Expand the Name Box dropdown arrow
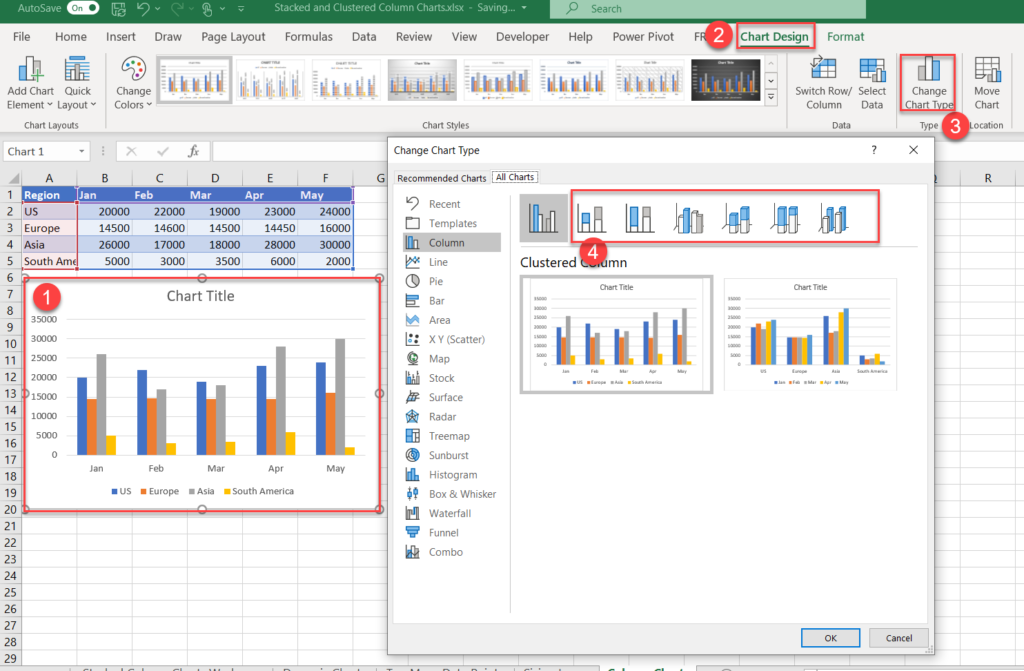Viewport: 1024px width, 671px height. tap(81, 152)
